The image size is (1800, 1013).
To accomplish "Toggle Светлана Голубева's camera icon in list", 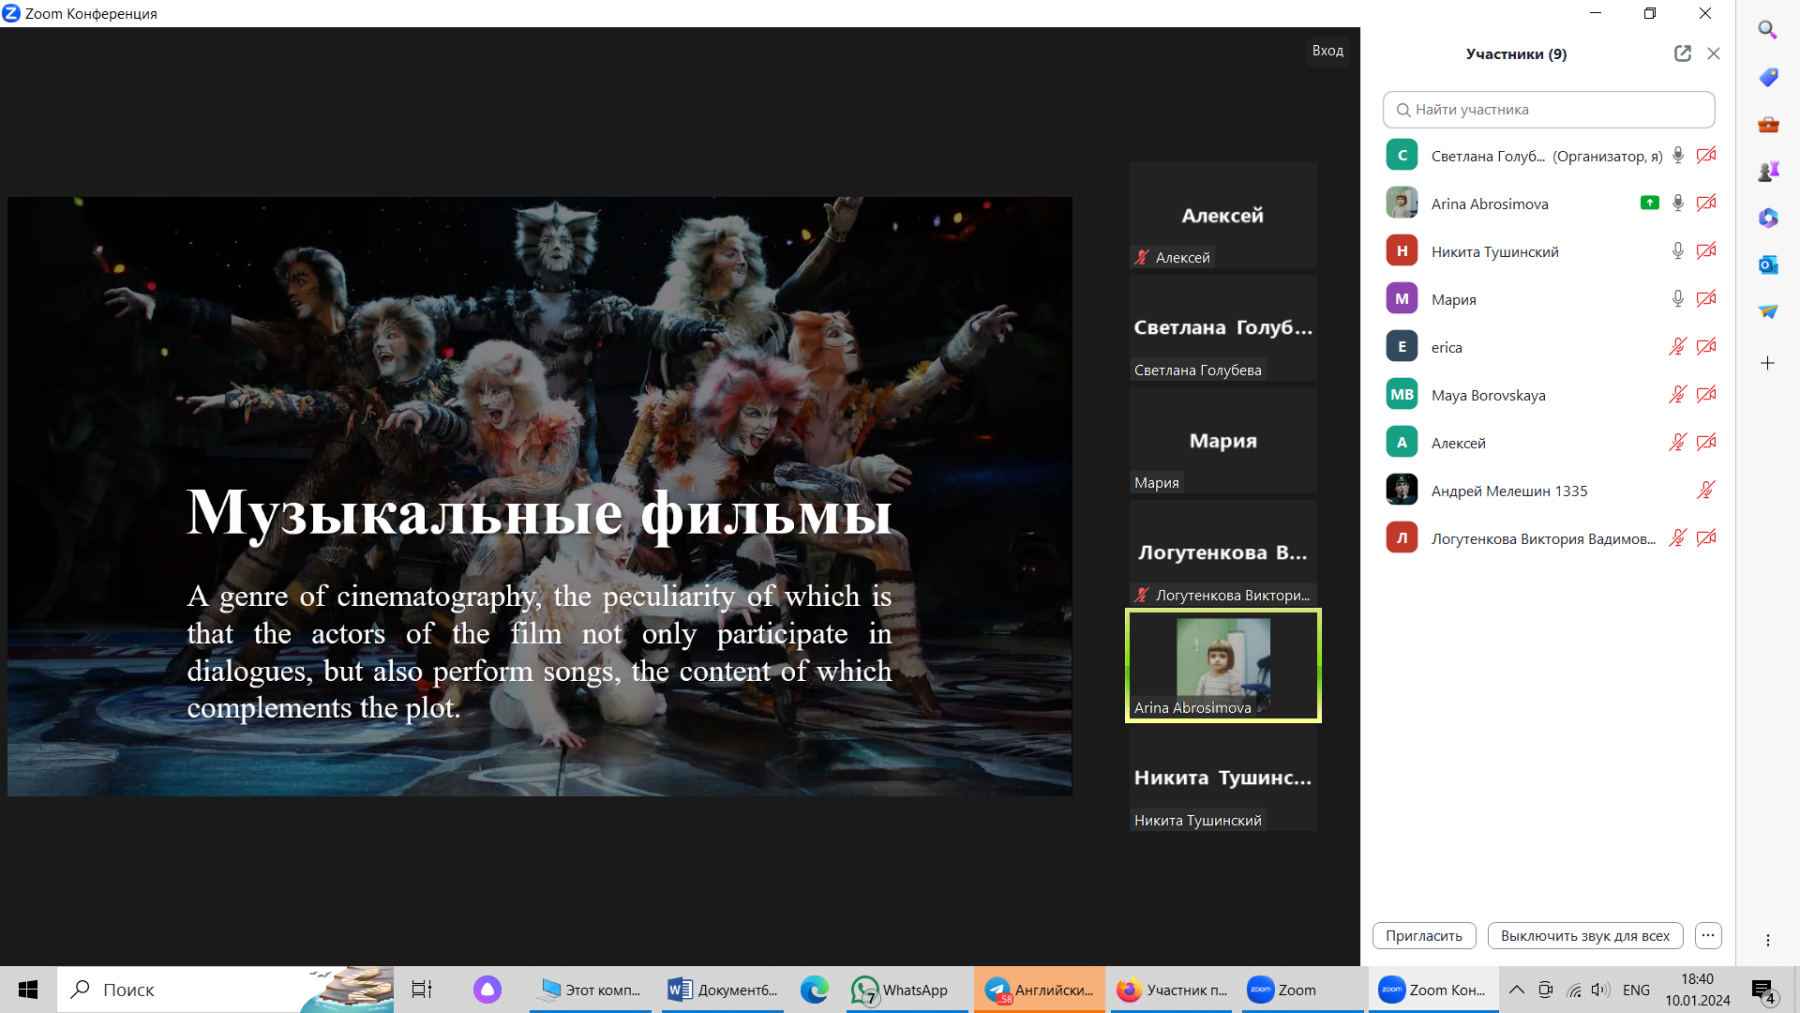I will click(1706, 155).
